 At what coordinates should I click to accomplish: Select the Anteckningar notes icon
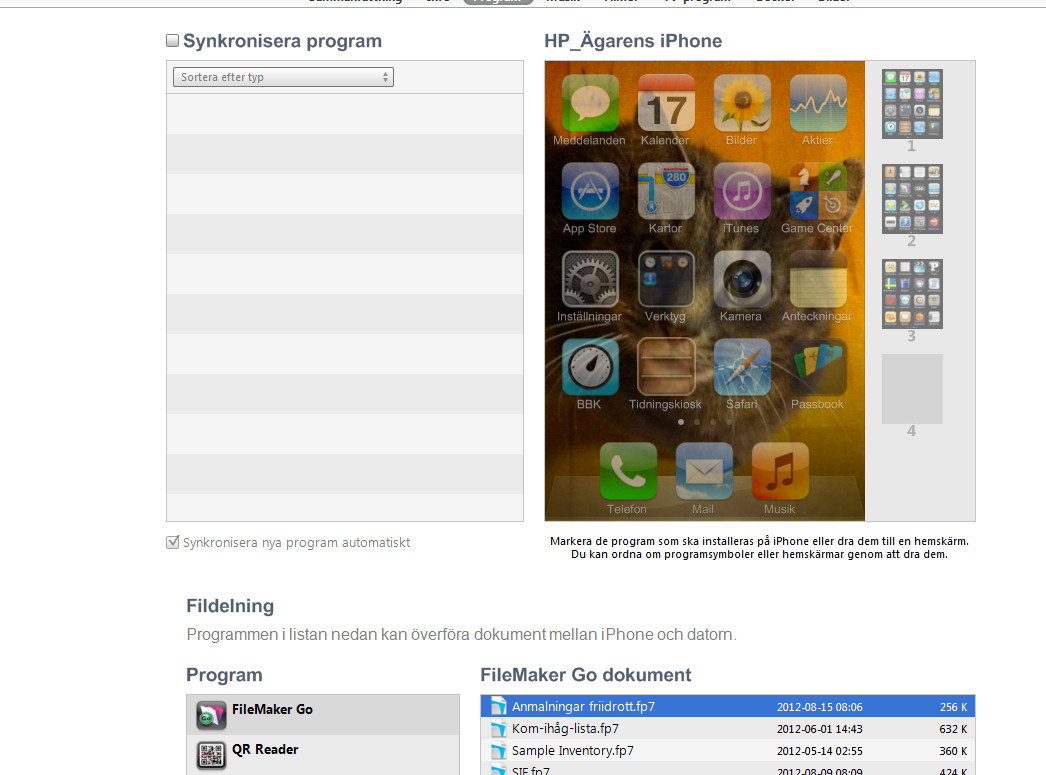pyautogui.click(x=818, y=279)
